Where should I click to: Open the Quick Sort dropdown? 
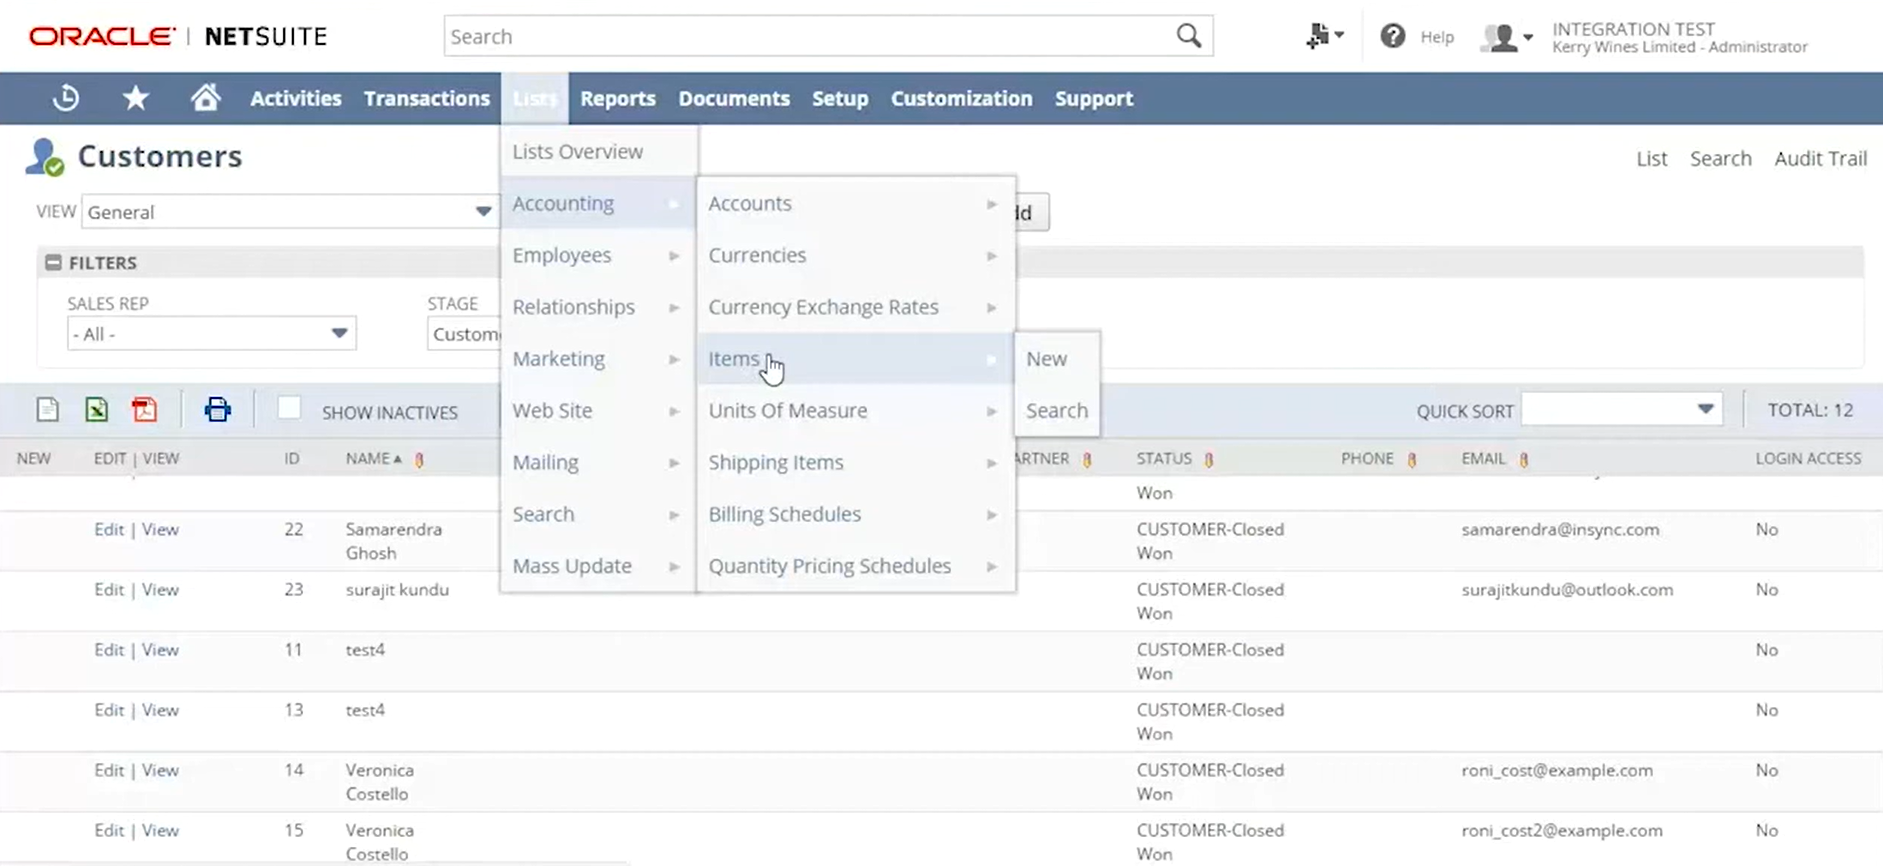point(1621,409)
